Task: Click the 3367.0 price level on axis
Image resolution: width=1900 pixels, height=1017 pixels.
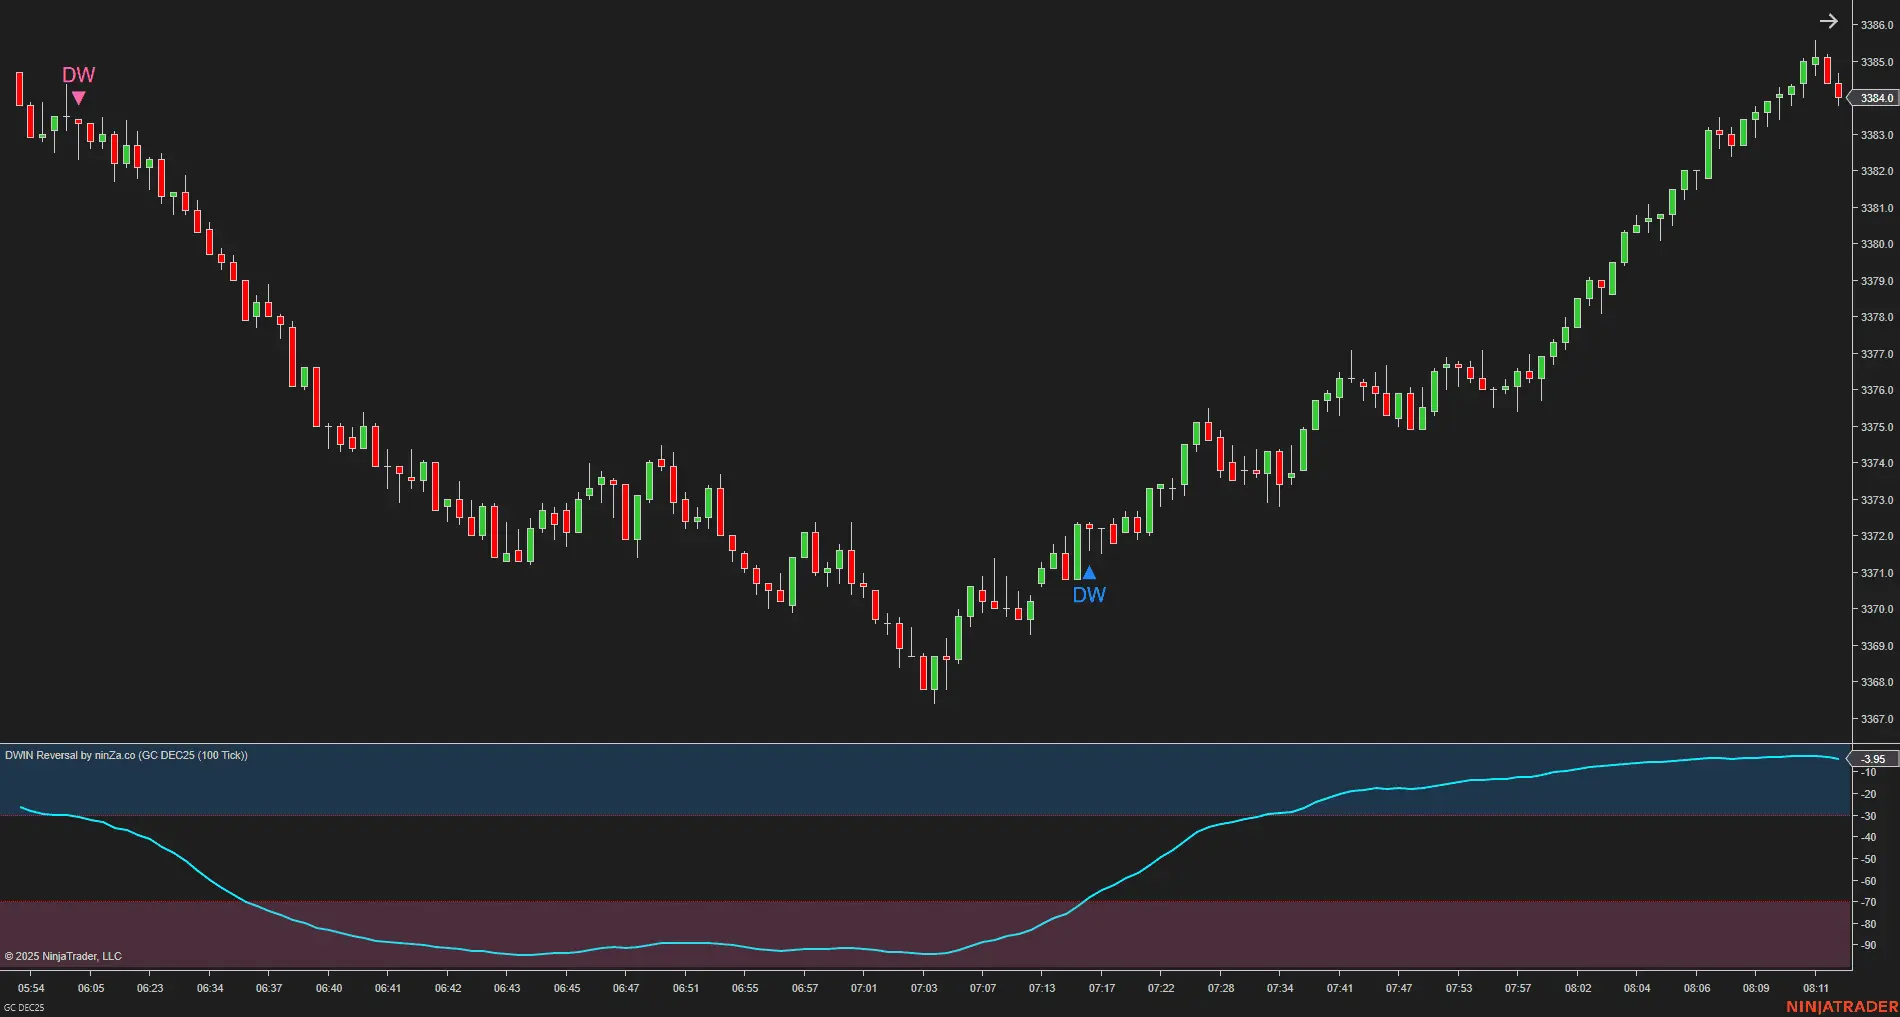Action: pos(1877,719)
